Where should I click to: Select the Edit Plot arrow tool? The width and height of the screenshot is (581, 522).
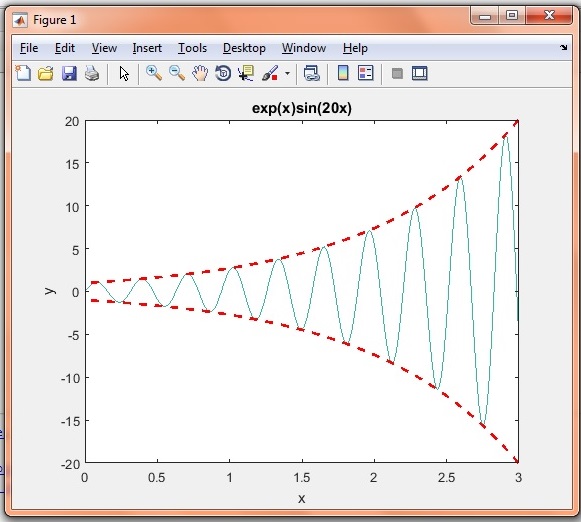[124, 73]
